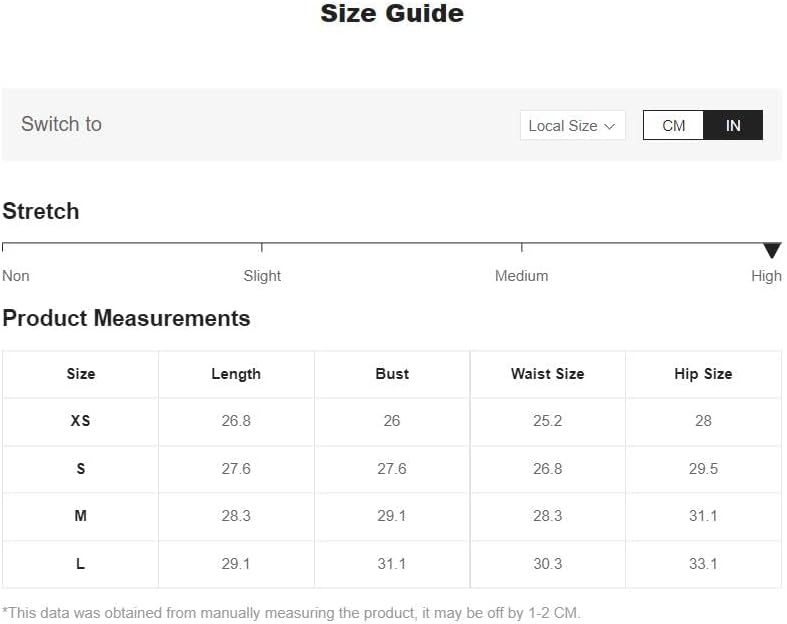Select the XS size row

pyautogui.click(x=81, y=421)
